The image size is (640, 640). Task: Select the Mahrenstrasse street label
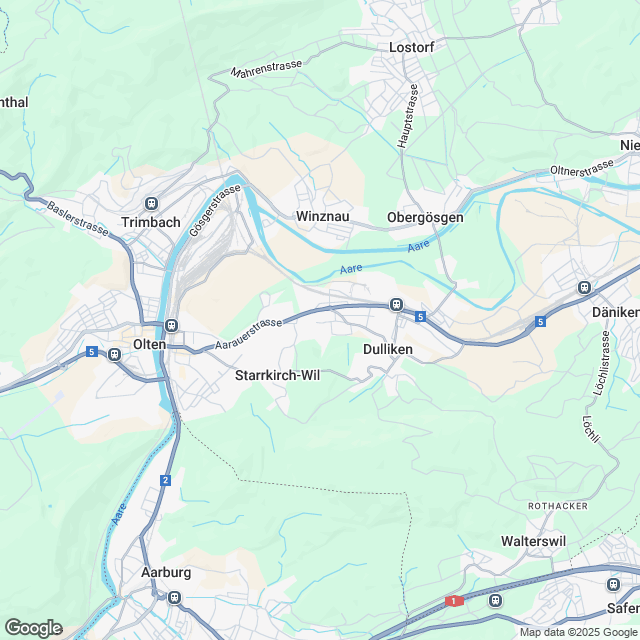pyautogui.click(x=267, y=69)
